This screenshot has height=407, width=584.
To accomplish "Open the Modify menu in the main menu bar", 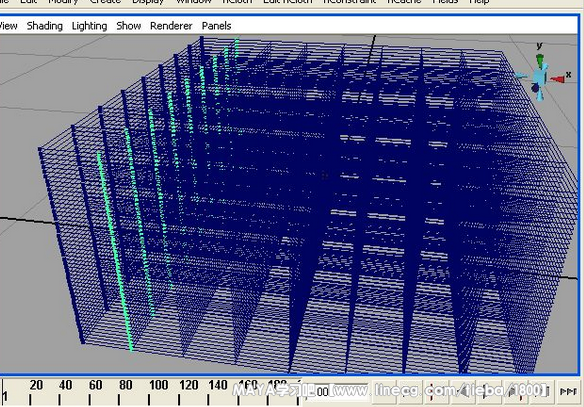I will (x=63, y=2).
